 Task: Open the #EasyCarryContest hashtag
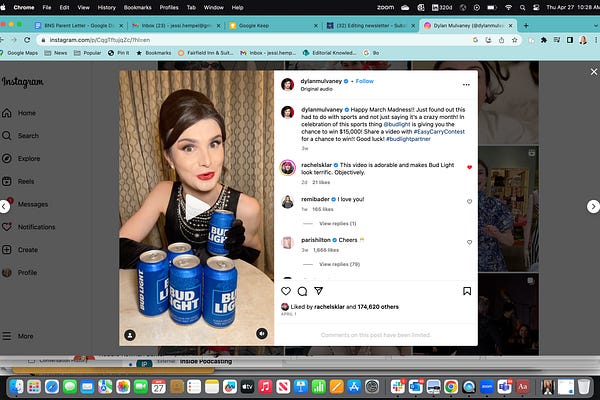[439, 132]
